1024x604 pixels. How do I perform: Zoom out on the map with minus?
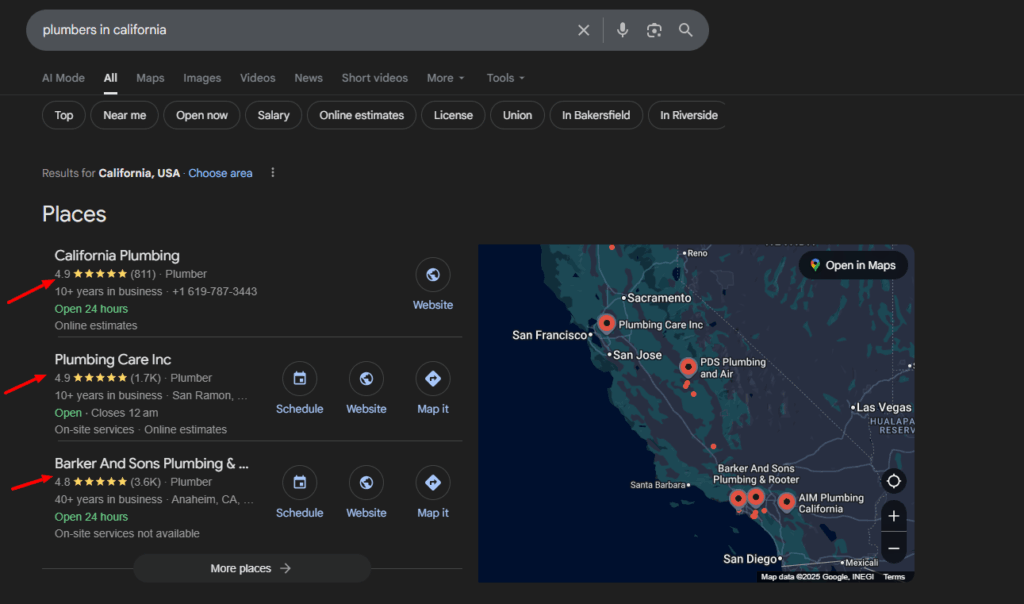pos(893,548)
